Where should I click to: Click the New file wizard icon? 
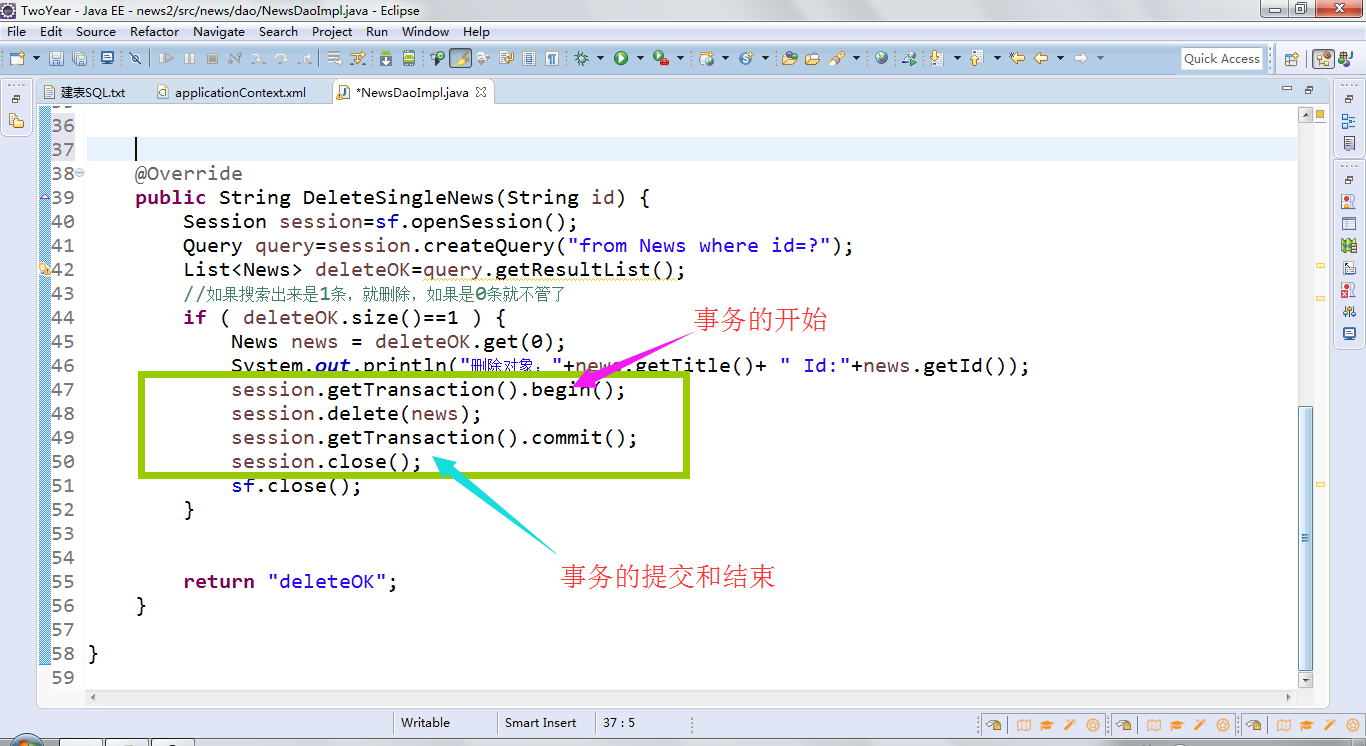[x=17, y=58]
